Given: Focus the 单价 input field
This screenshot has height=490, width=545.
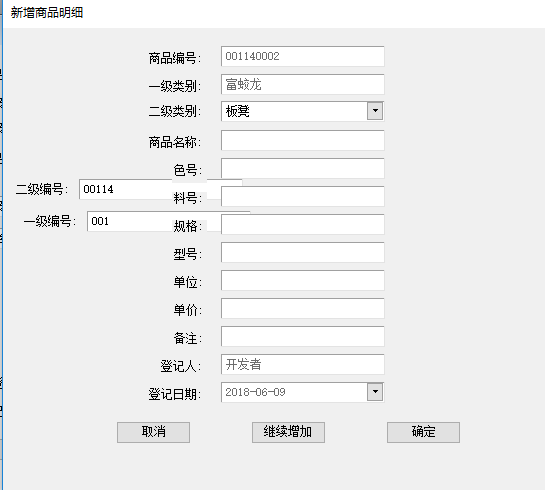Looking at the screenshot, I should (x=302, y=308).
